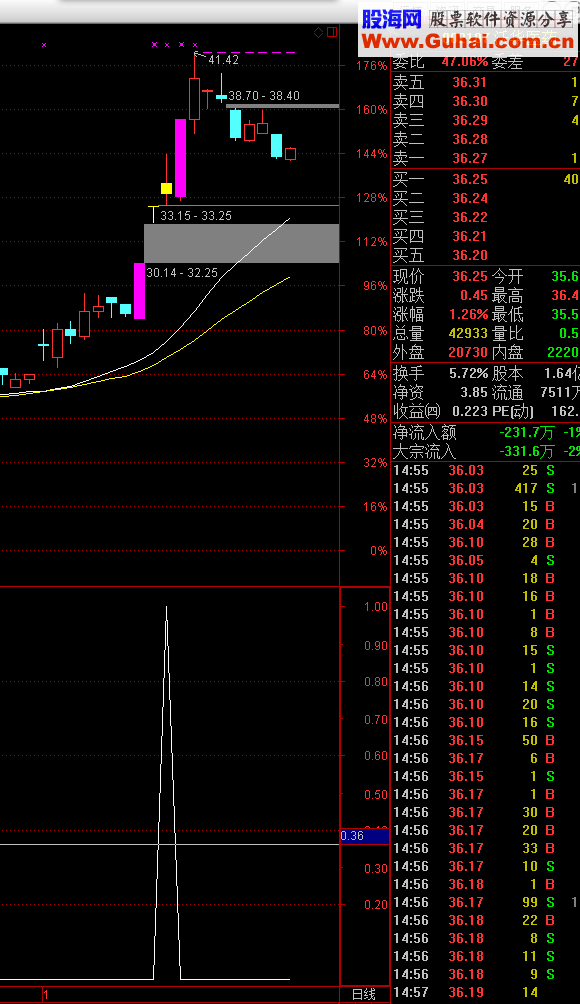Click the 外盘 20730 value
This screenshot has height=1004, width=580.
(469, 352)
